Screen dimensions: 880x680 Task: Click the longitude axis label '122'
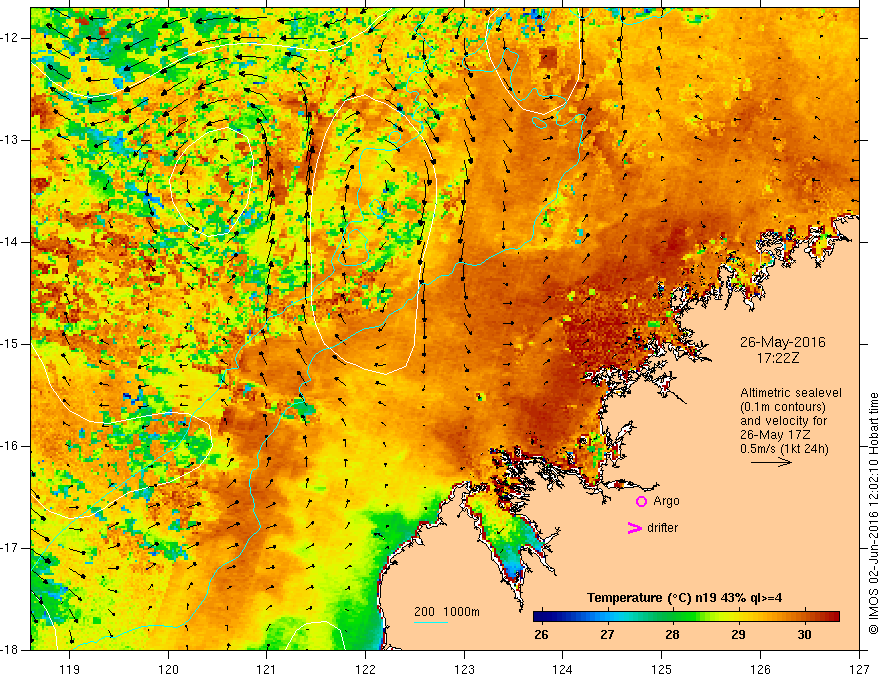coord(365,669)
